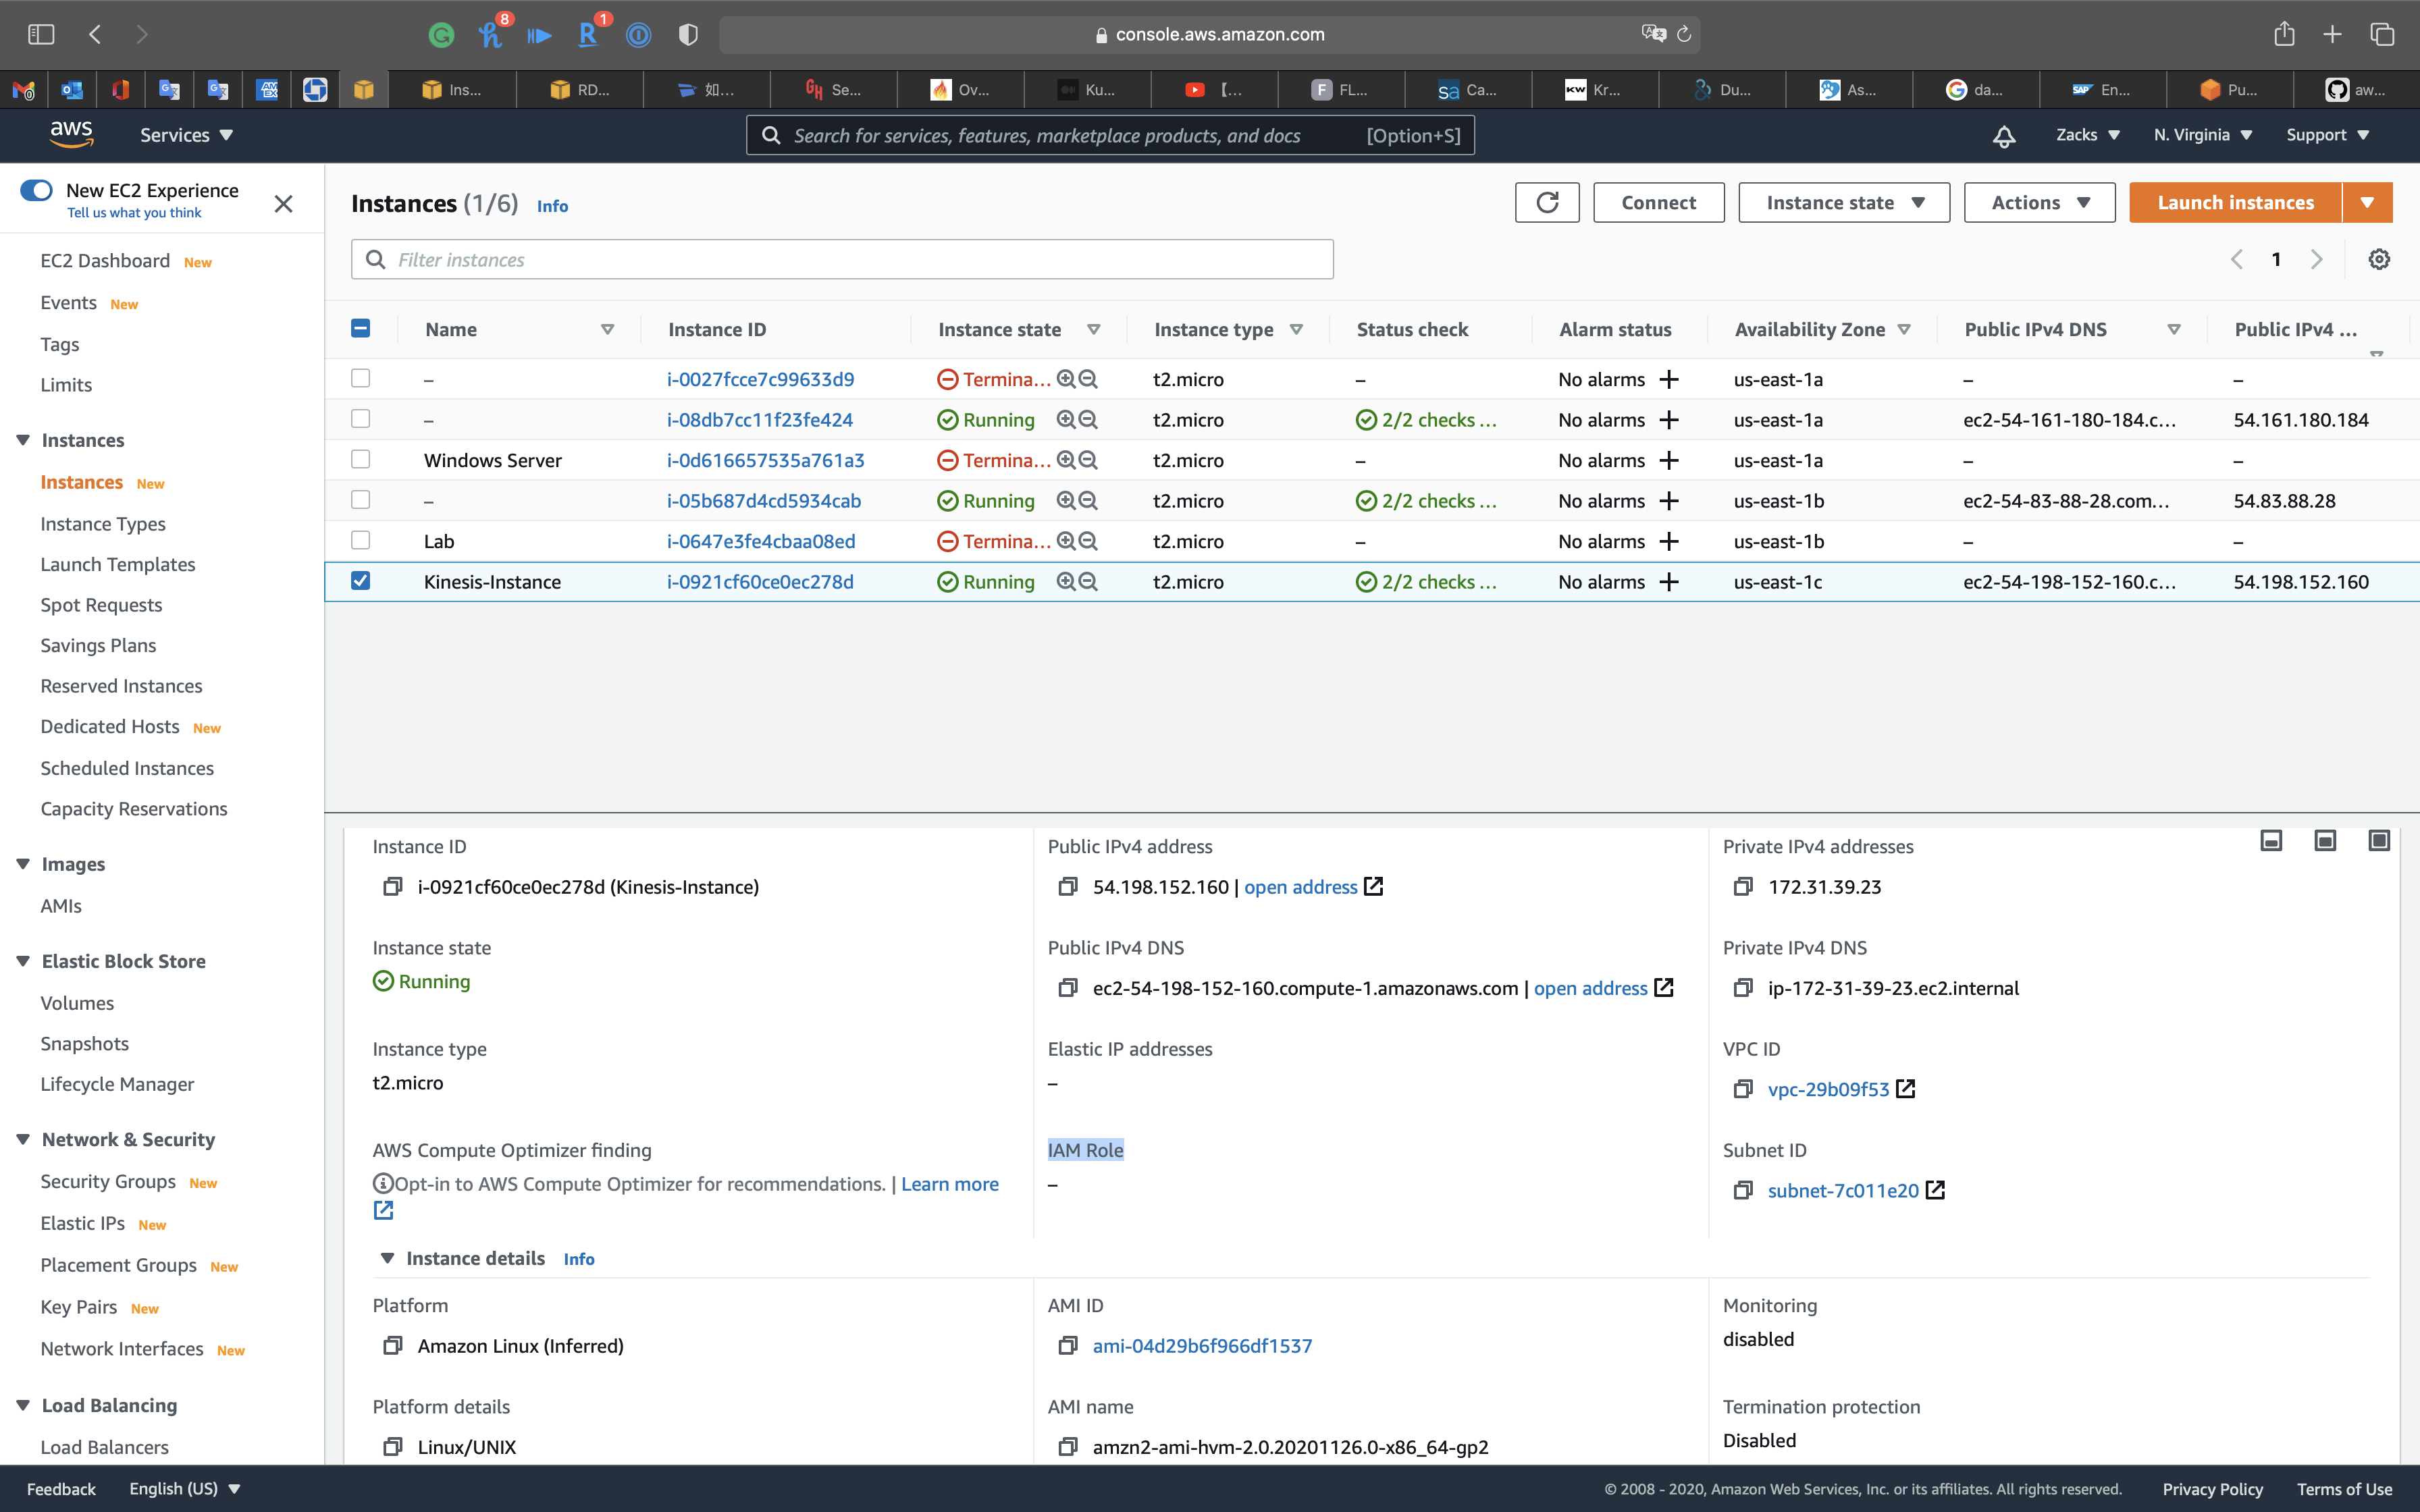Viewport: 2420px width, 1512px height.
Task: Add alarm for Kinesis-Instance with plus icon
Action: coord(1669,582)
